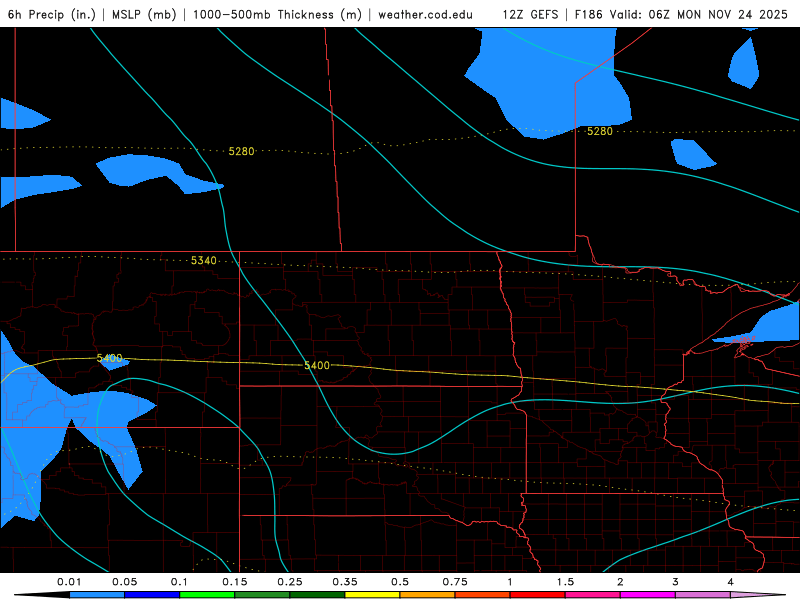Click the 0.75 legend value
800x600 pixels.
click(455, 582)
